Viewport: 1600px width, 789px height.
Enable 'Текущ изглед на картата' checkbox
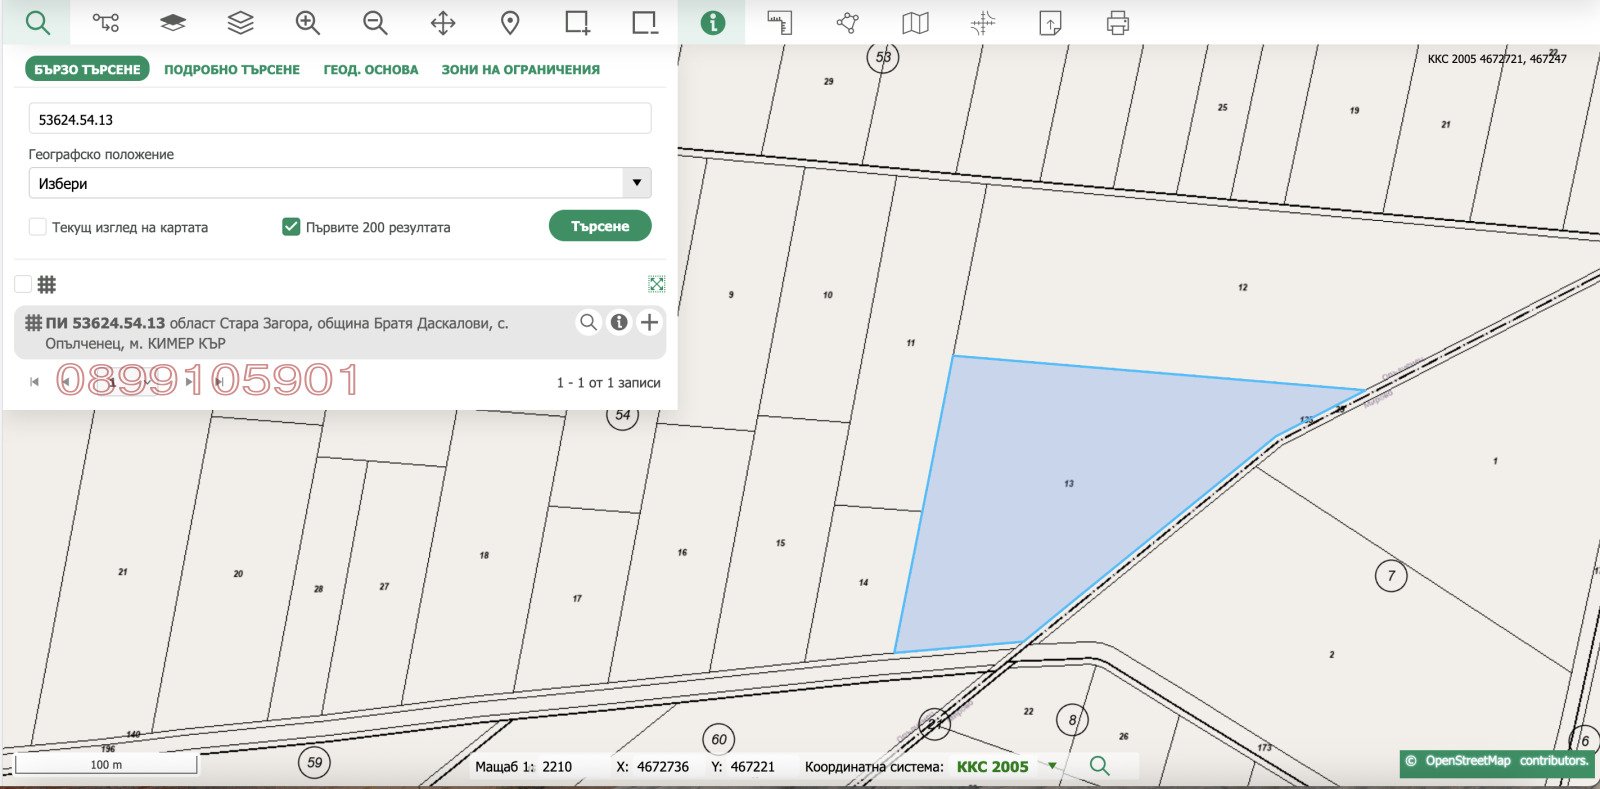pyautogui.click(x=38, y=227)
